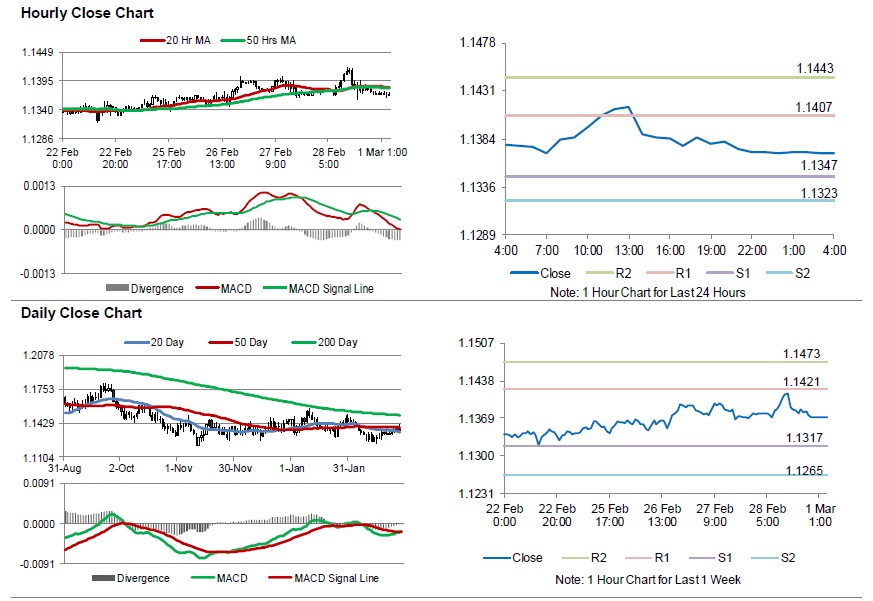Select the 1.1265 level label
The height and width of the screenshot is (601, 873).
(x=802, y=467)
